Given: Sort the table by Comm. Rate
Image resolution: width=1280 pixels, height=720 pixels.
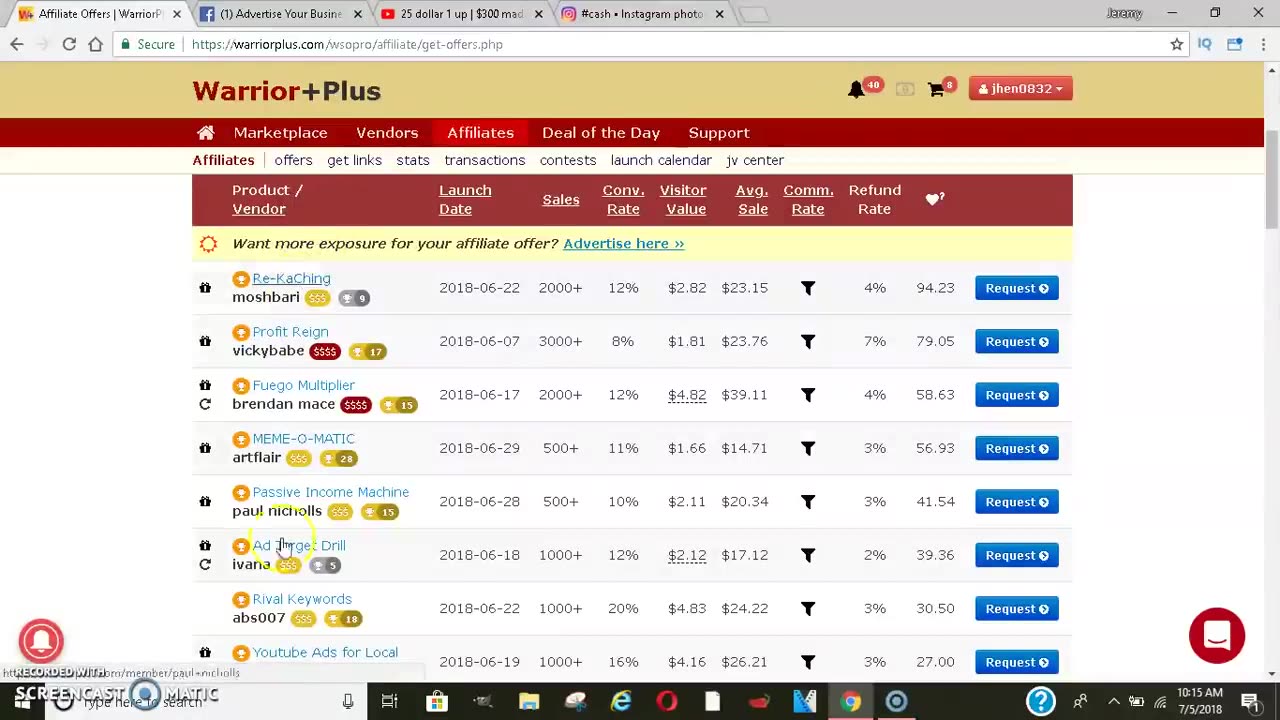Looking at the screenshot, I should point(808,199).
